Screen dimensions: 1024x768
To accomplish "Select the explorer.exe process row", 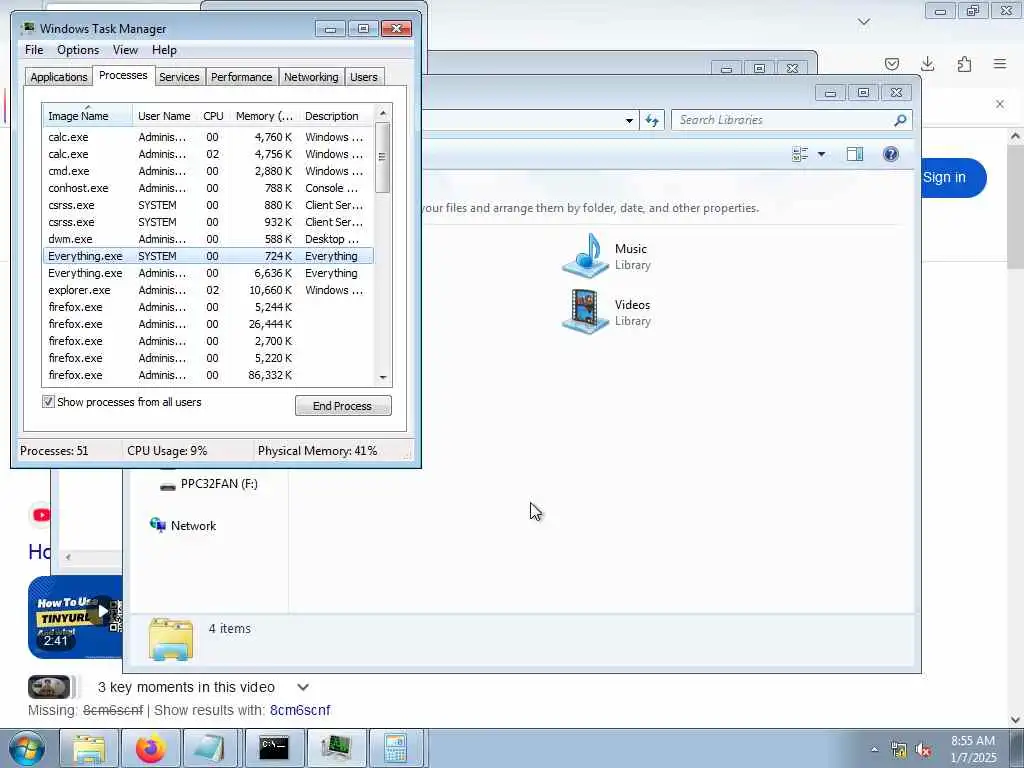I will 208,290.
